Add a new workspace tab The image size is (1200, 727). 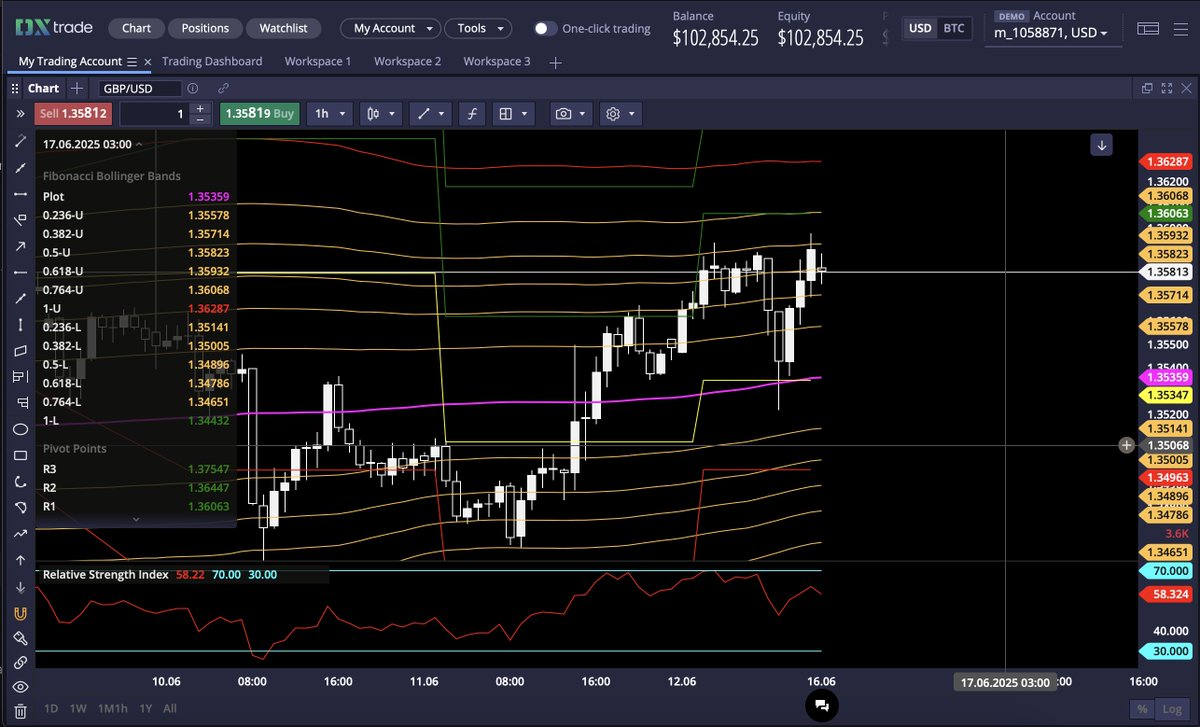pos(556,62)
